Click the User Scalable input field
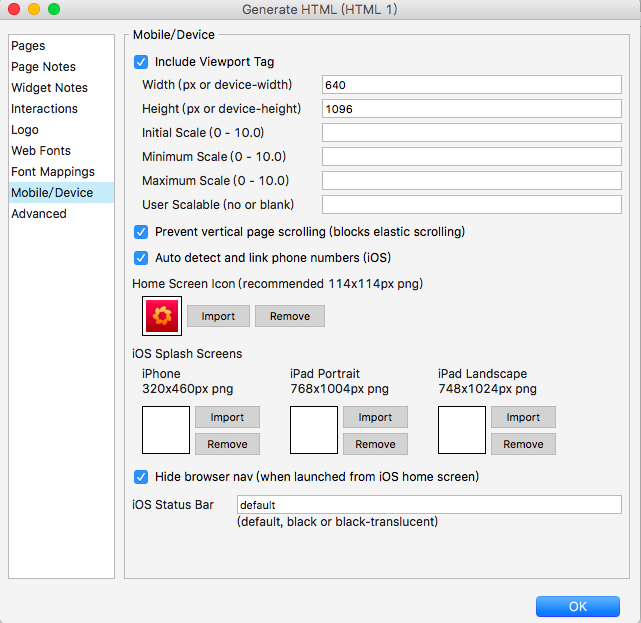 472,204
